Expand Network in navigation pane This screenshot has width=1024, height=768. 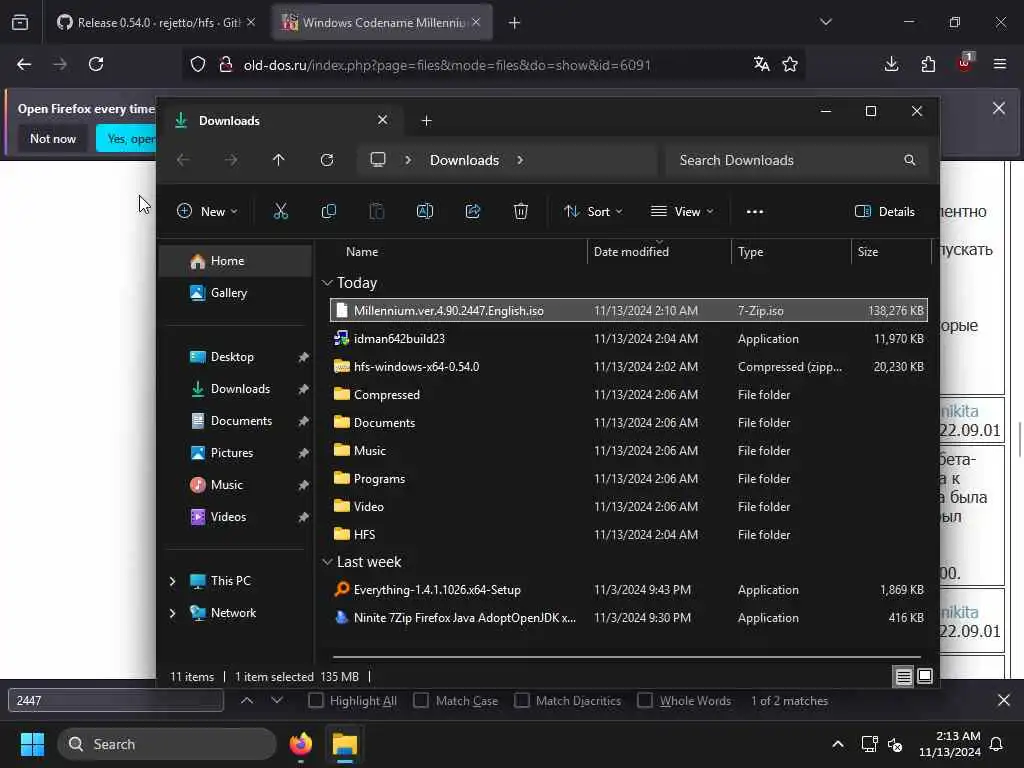(172, 613)
